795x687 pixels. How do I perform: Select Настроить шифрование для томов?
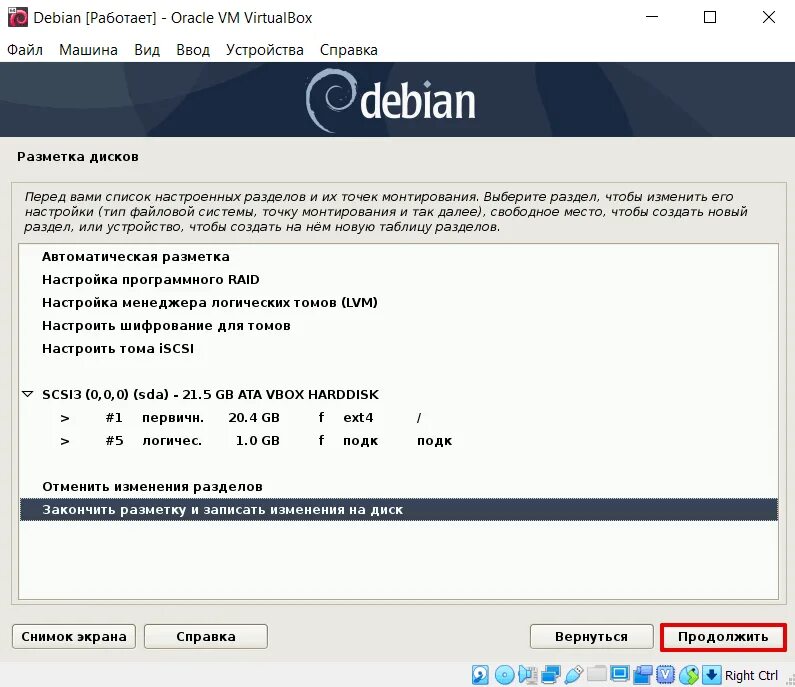[399, 326]
